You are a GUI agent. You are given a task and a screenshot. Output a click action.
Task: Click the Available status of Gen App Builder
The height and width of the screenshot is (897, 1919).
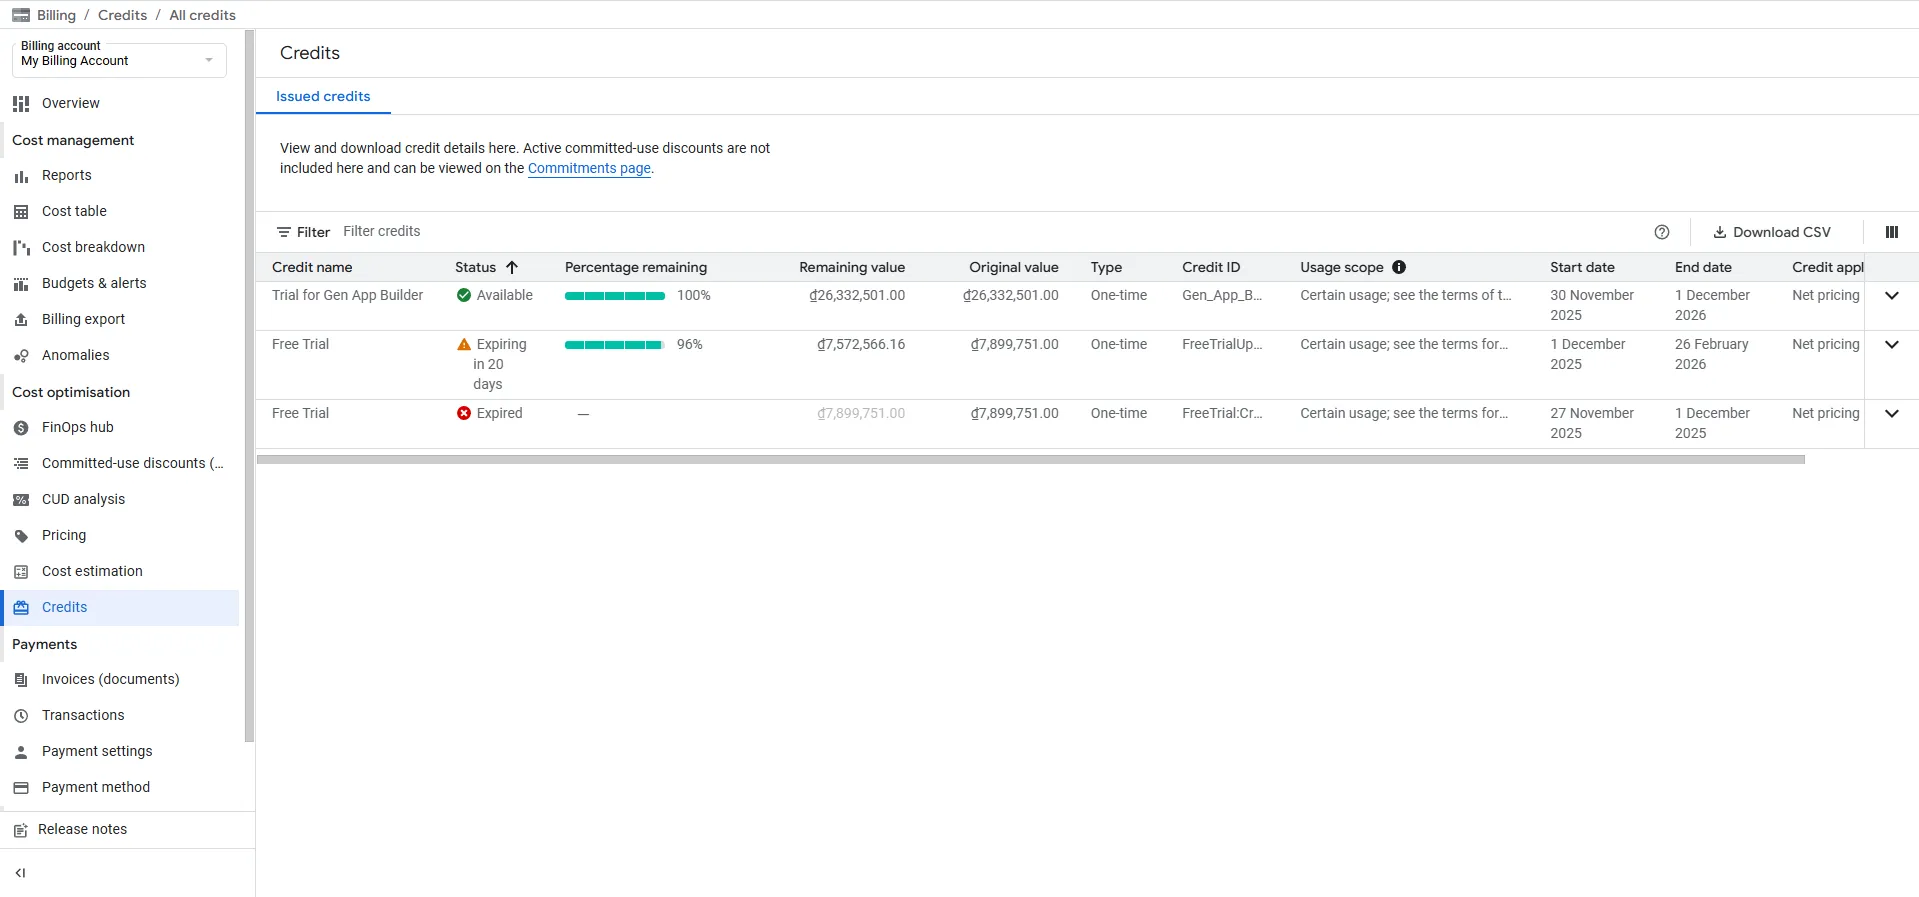click(495, 296)
